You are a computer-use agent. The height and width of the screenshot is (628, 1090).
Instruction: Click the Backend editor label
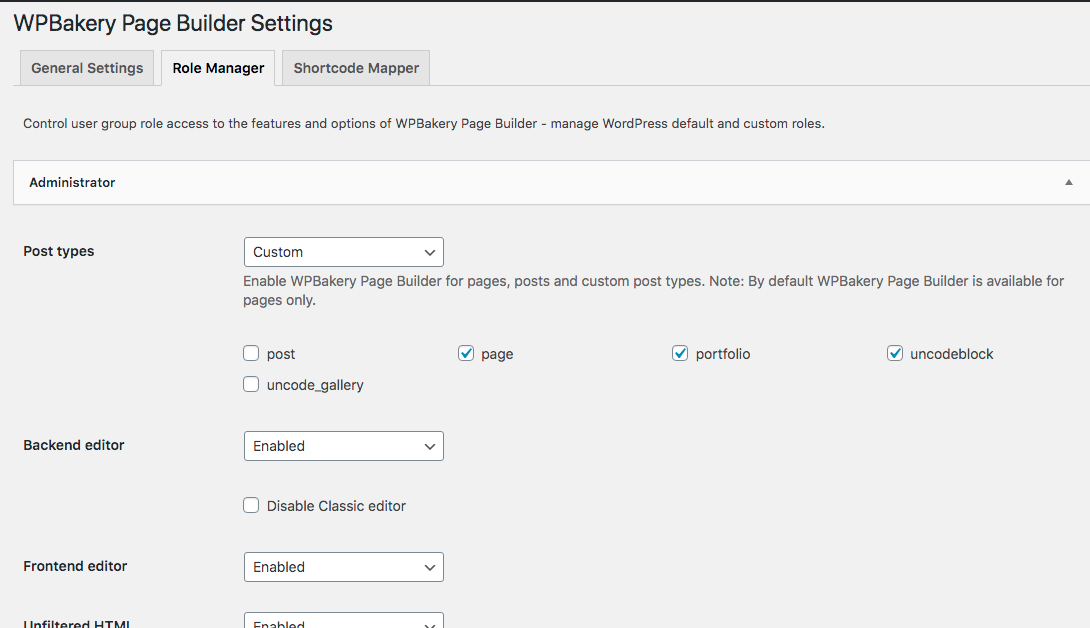(x=74, y=445)
